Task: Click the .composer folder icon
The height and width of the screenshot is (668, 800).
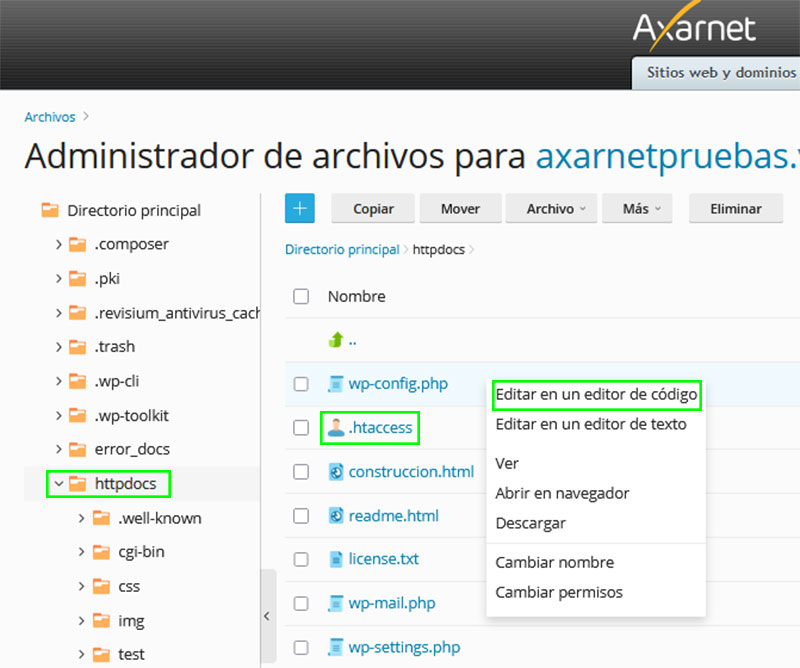Action: [78, 244]
